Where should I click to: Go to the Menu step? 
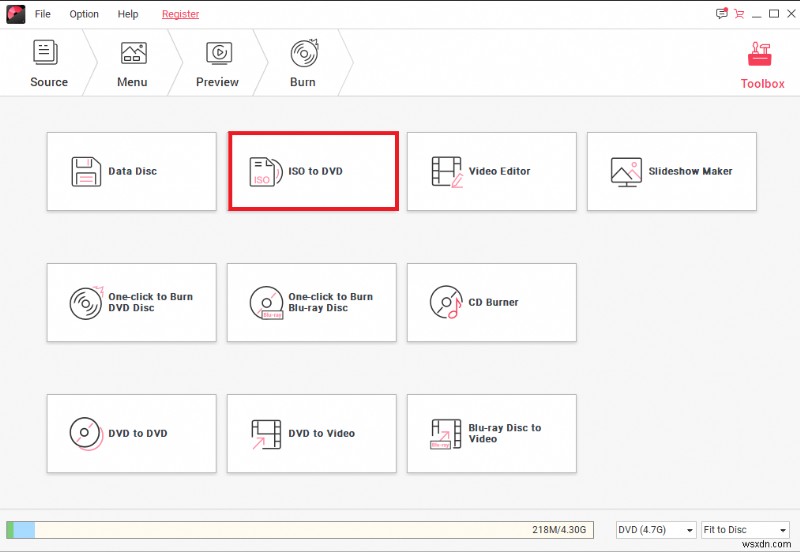133,63
